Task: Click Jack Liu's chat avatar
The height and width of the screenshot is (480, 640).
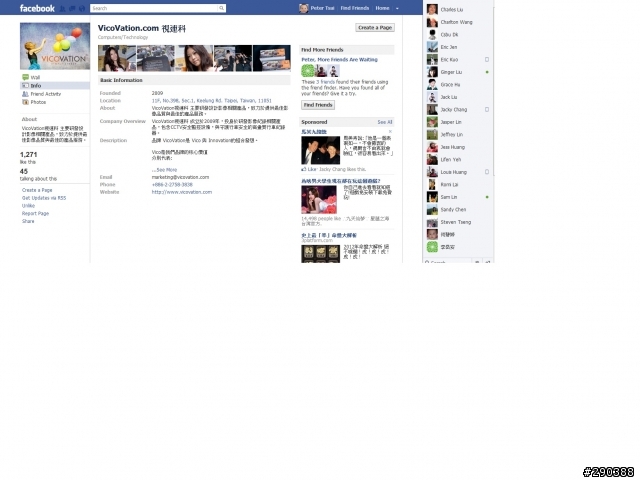Action: [x=432, y=97]
